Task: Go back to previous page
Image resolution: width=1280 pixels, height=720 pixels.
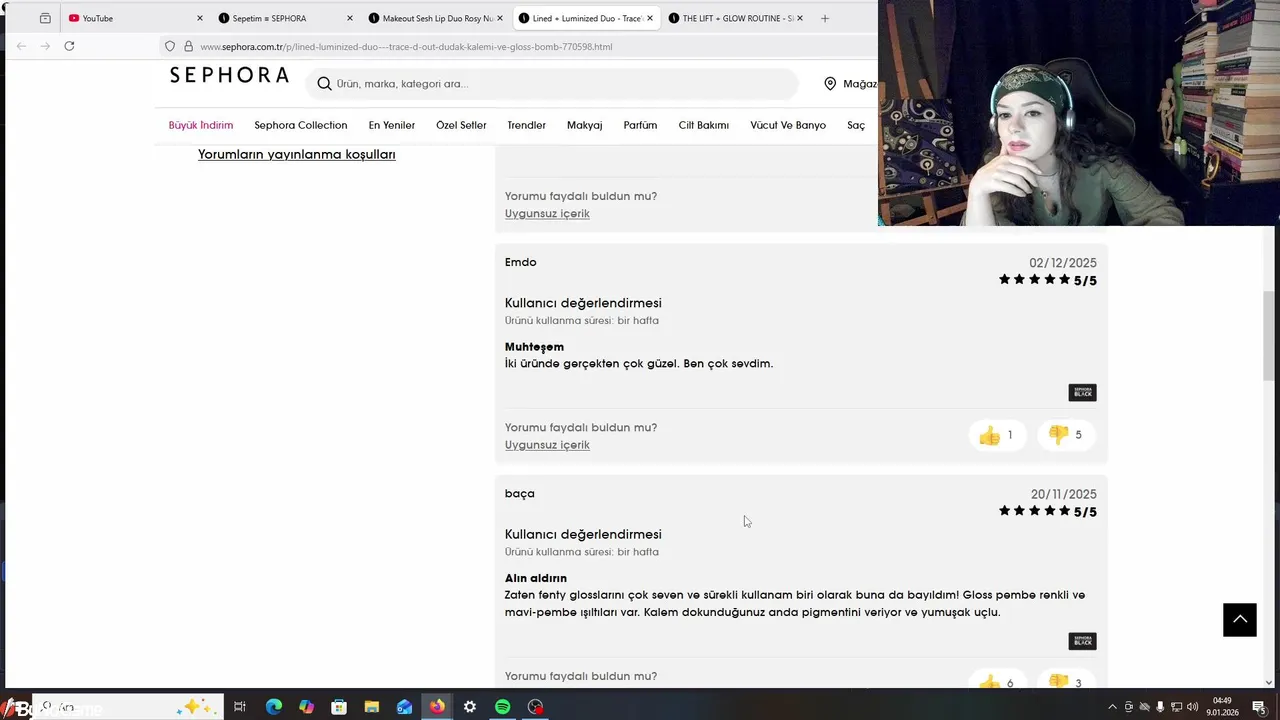Action: tap(21, 46)
